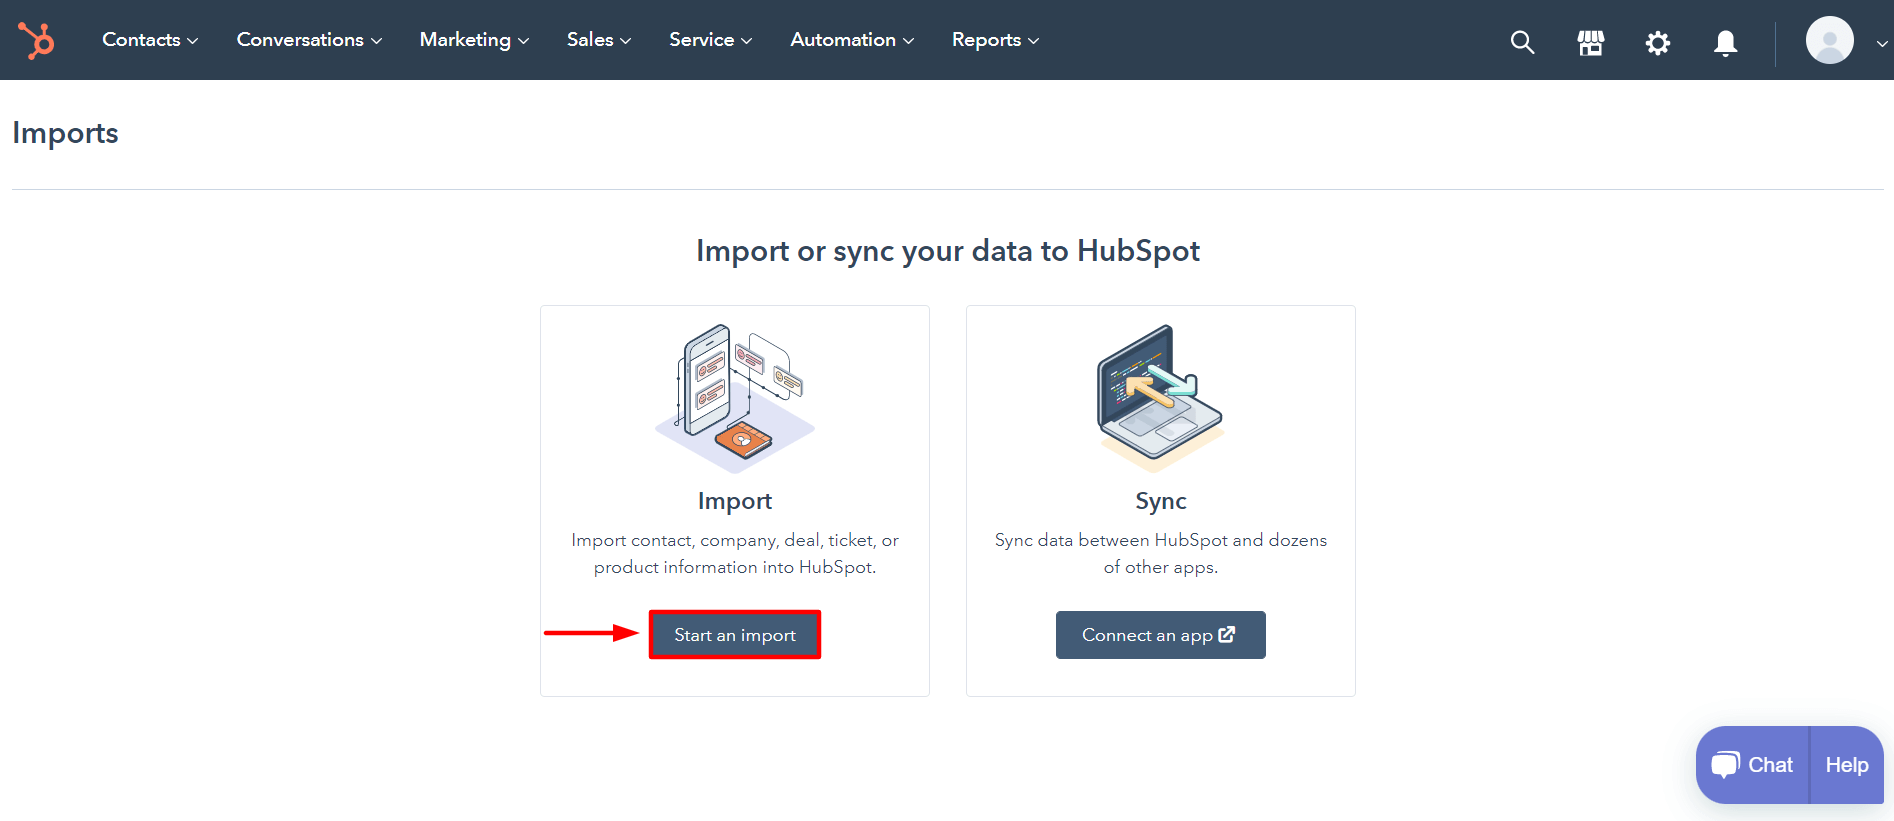
Task: Click the Sync card title
Action: coord(1161,501)
